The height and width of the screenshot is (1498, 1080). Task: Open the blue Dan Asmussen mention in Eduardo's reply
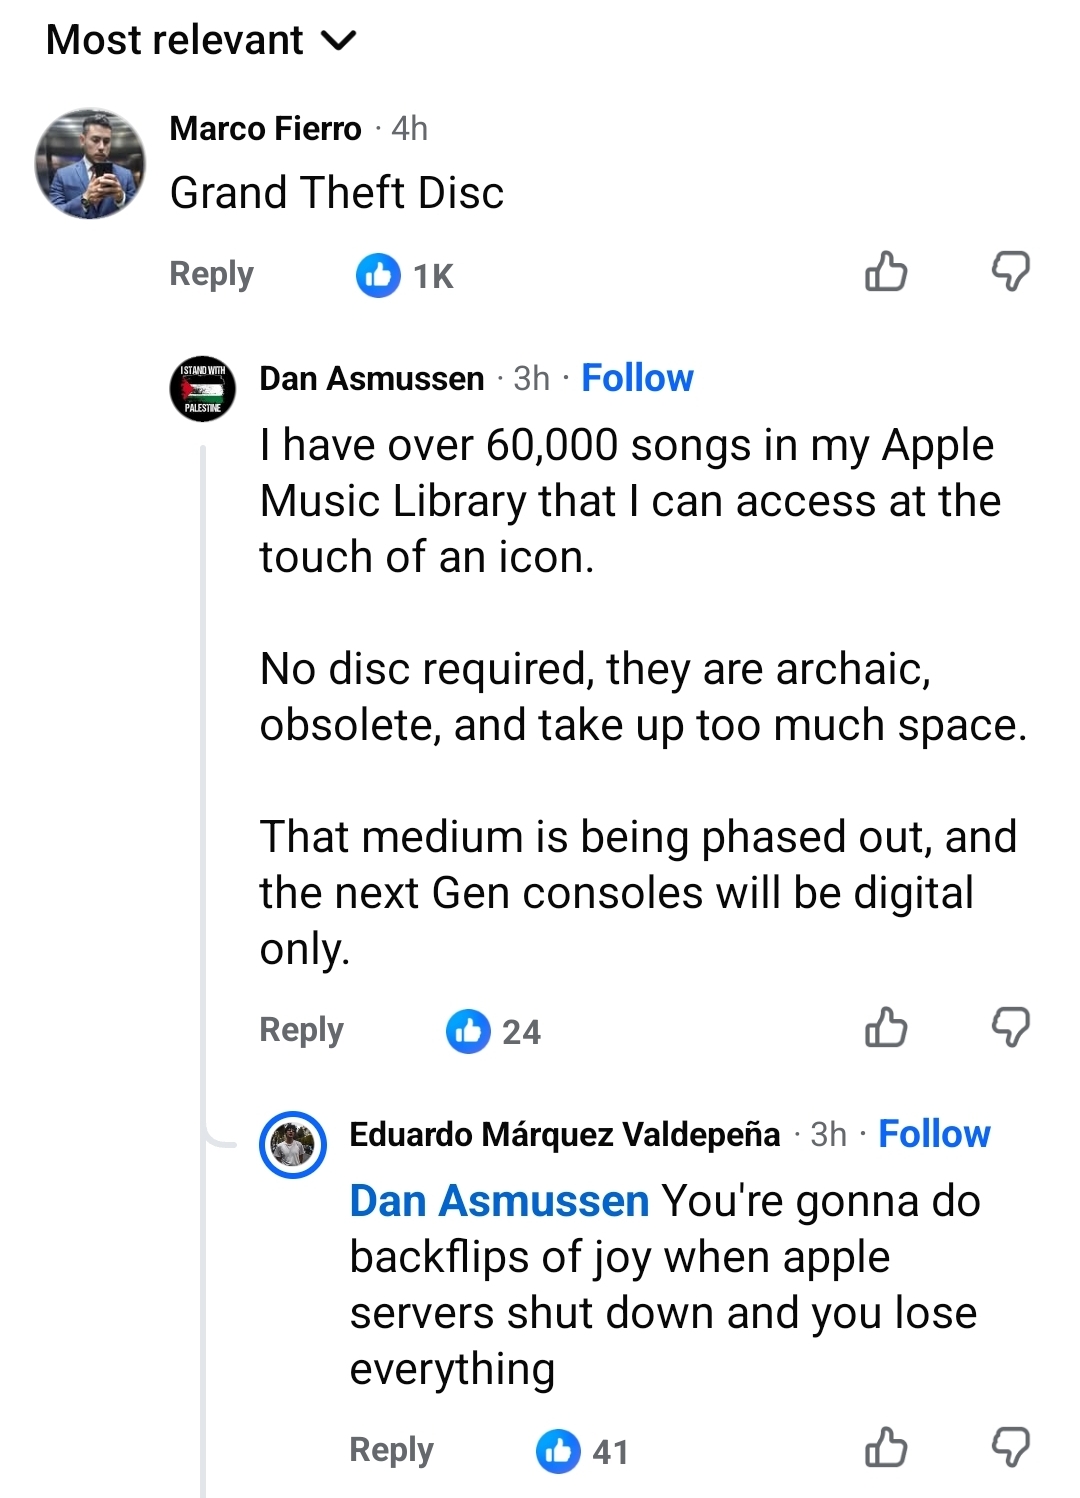point(499,1201)
